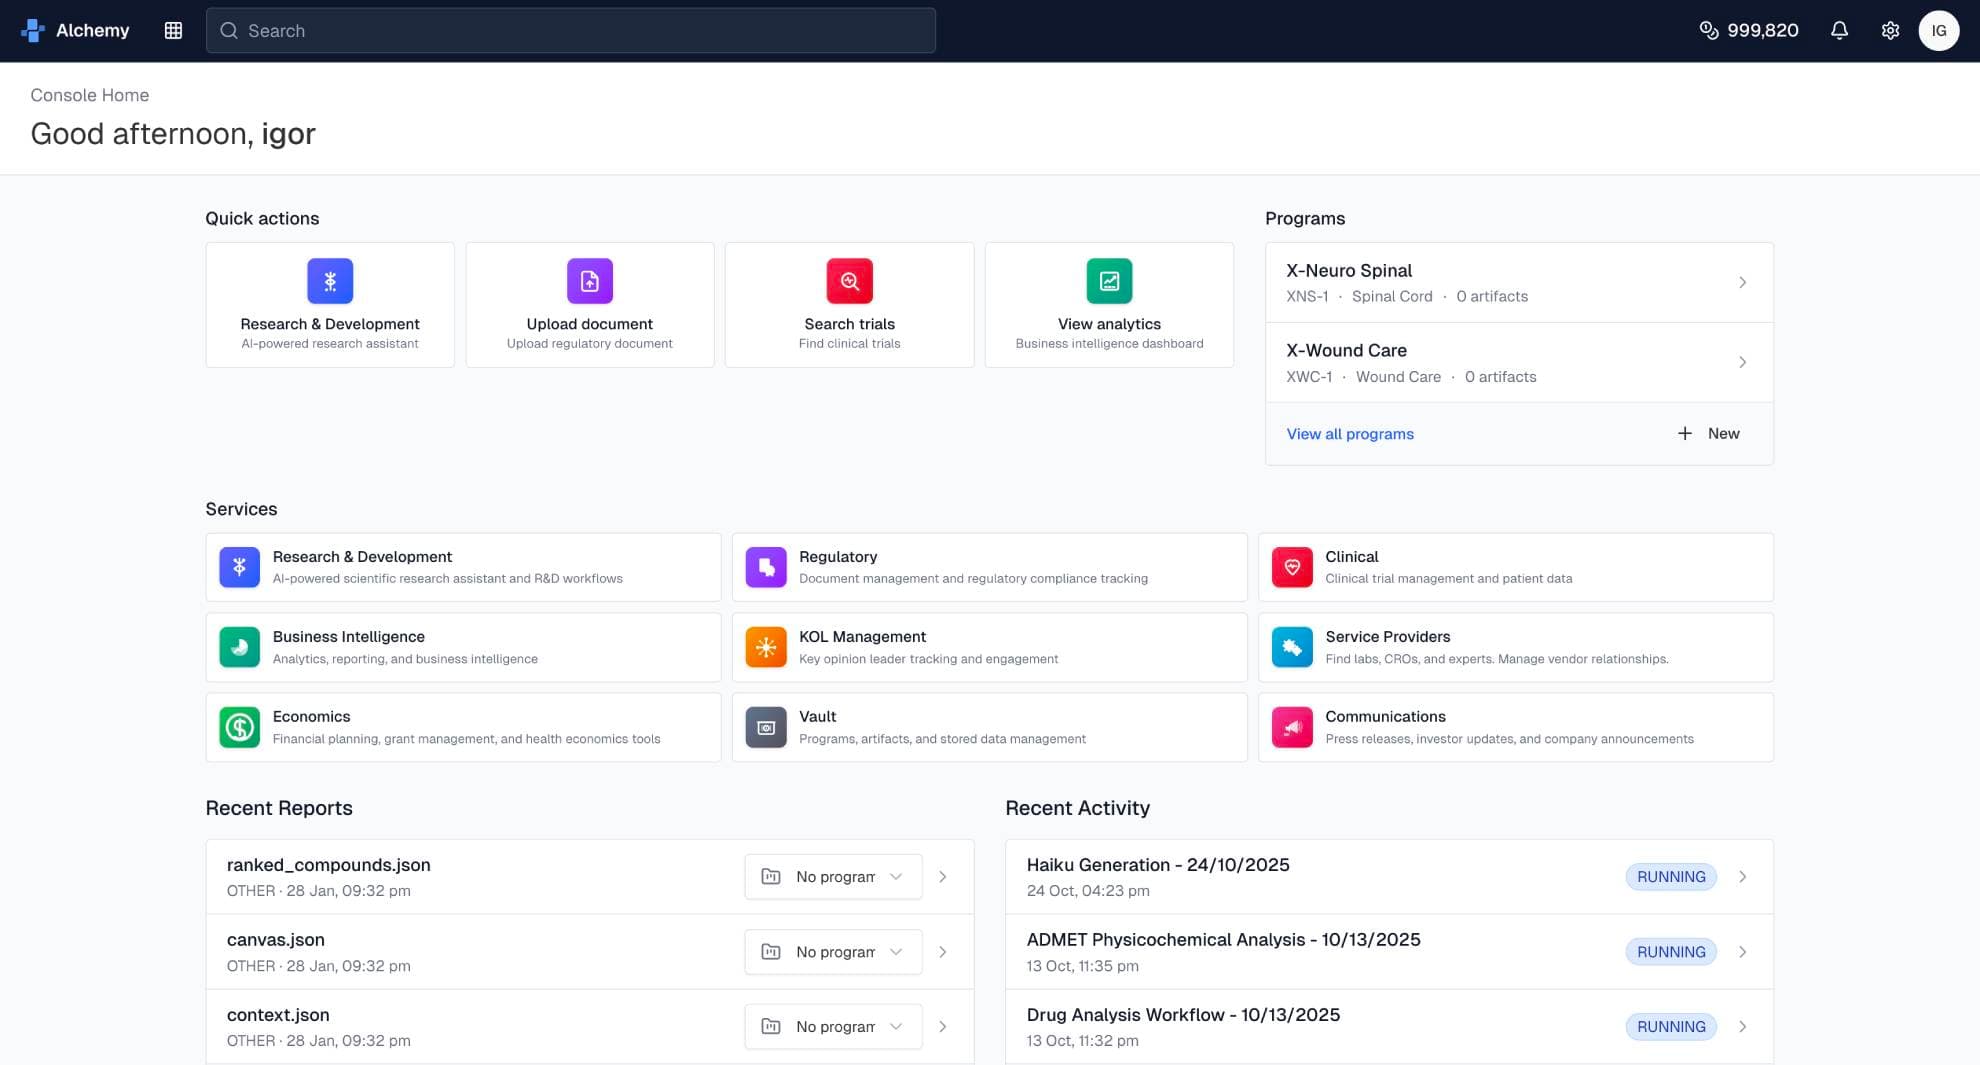1980x1065 pixels.
Task: Select the Upload document quick action
Action: click(x=589, y=304)
